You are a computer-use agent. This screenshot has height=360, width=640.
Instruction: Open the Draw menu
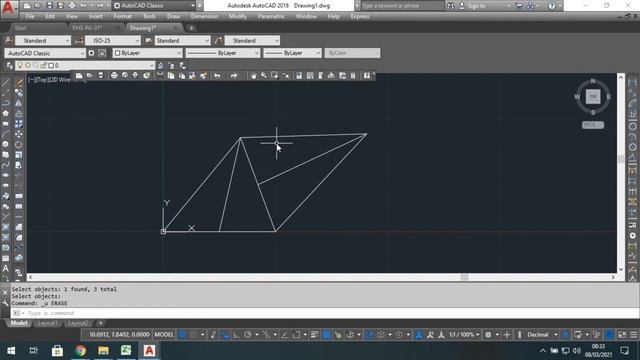click(x=173, y=17)
